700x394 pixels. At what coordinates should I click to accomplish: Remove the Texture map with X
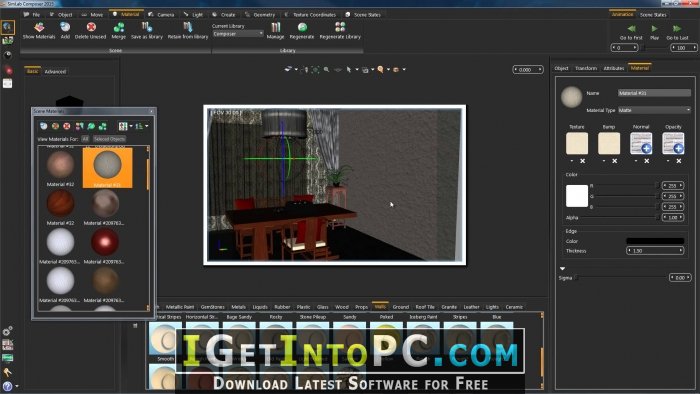tap(583, 161)
